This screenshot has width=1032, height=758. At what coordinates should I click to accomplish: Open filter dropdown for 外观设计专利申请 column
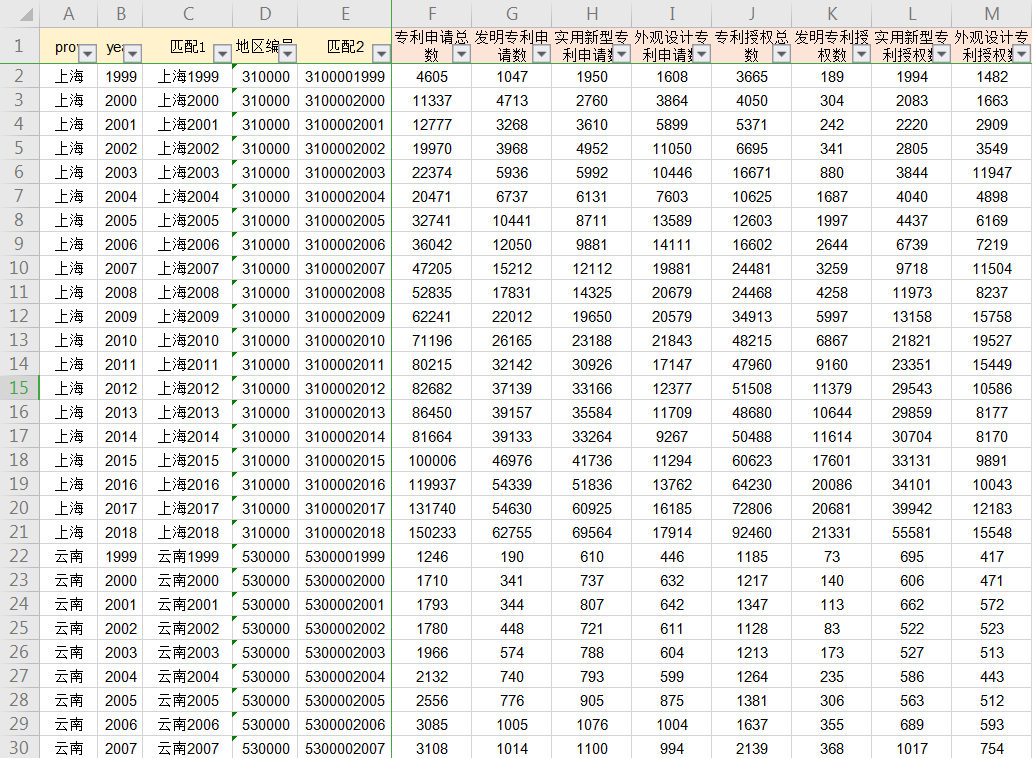[702, 54]
